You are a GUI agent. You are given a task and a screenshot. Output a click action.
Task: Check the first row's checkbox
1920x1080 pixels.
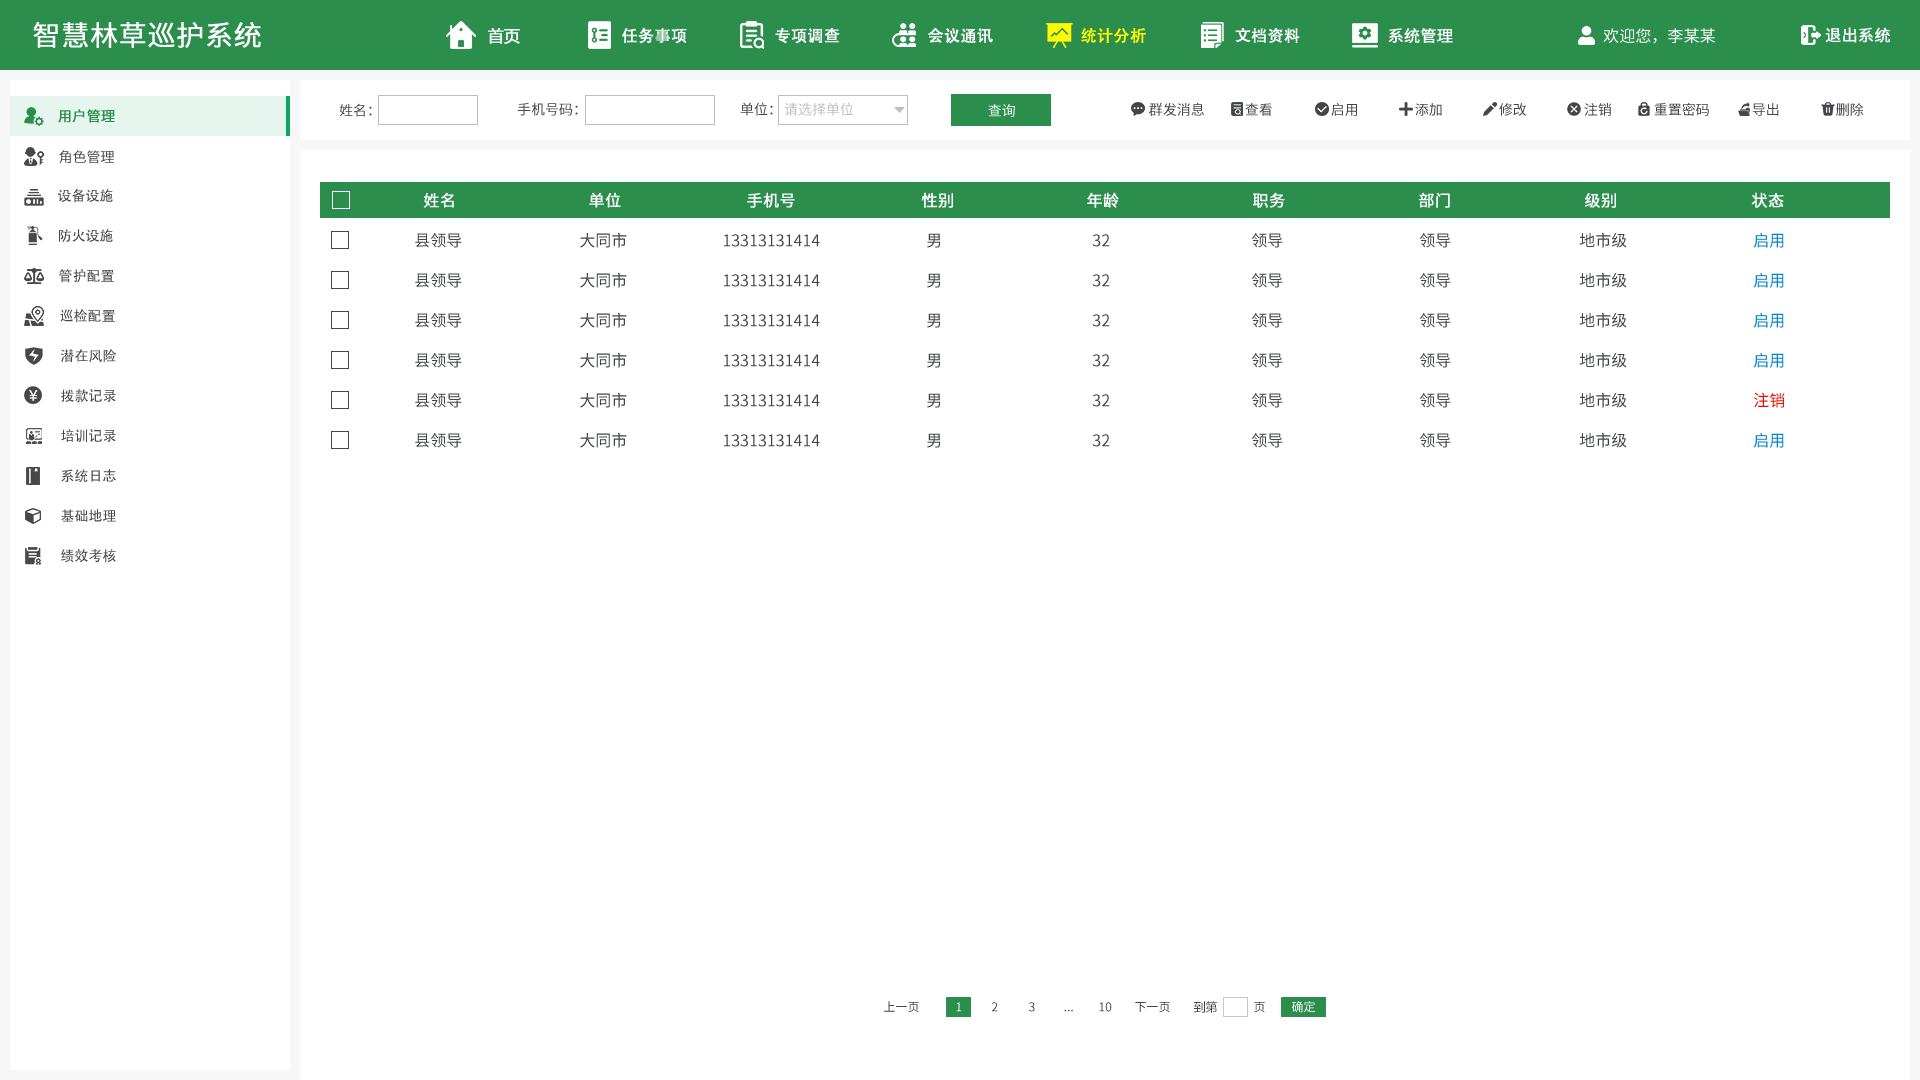point(340,240)
